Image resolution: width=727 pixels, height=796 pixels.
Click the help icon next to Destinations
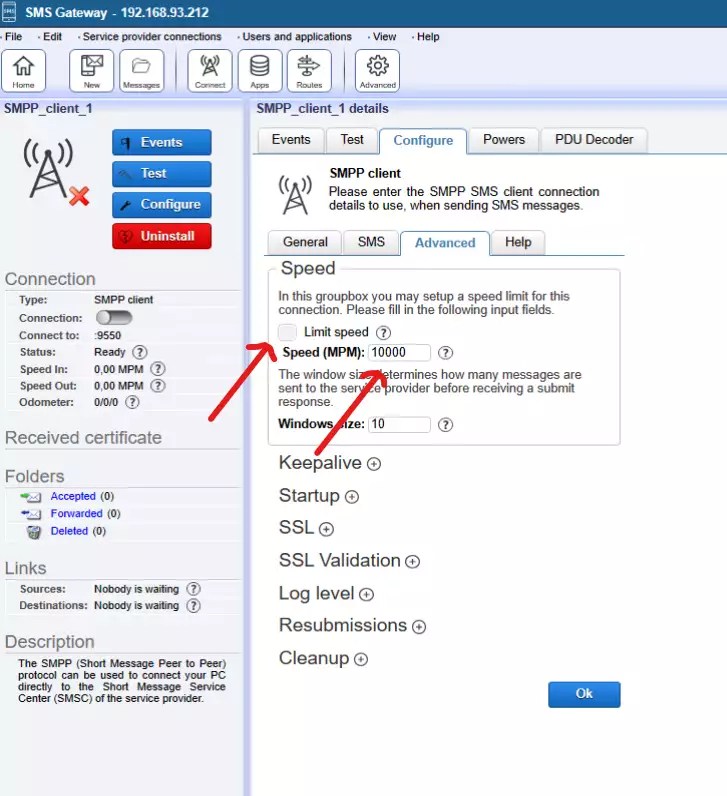click(193, 606)
